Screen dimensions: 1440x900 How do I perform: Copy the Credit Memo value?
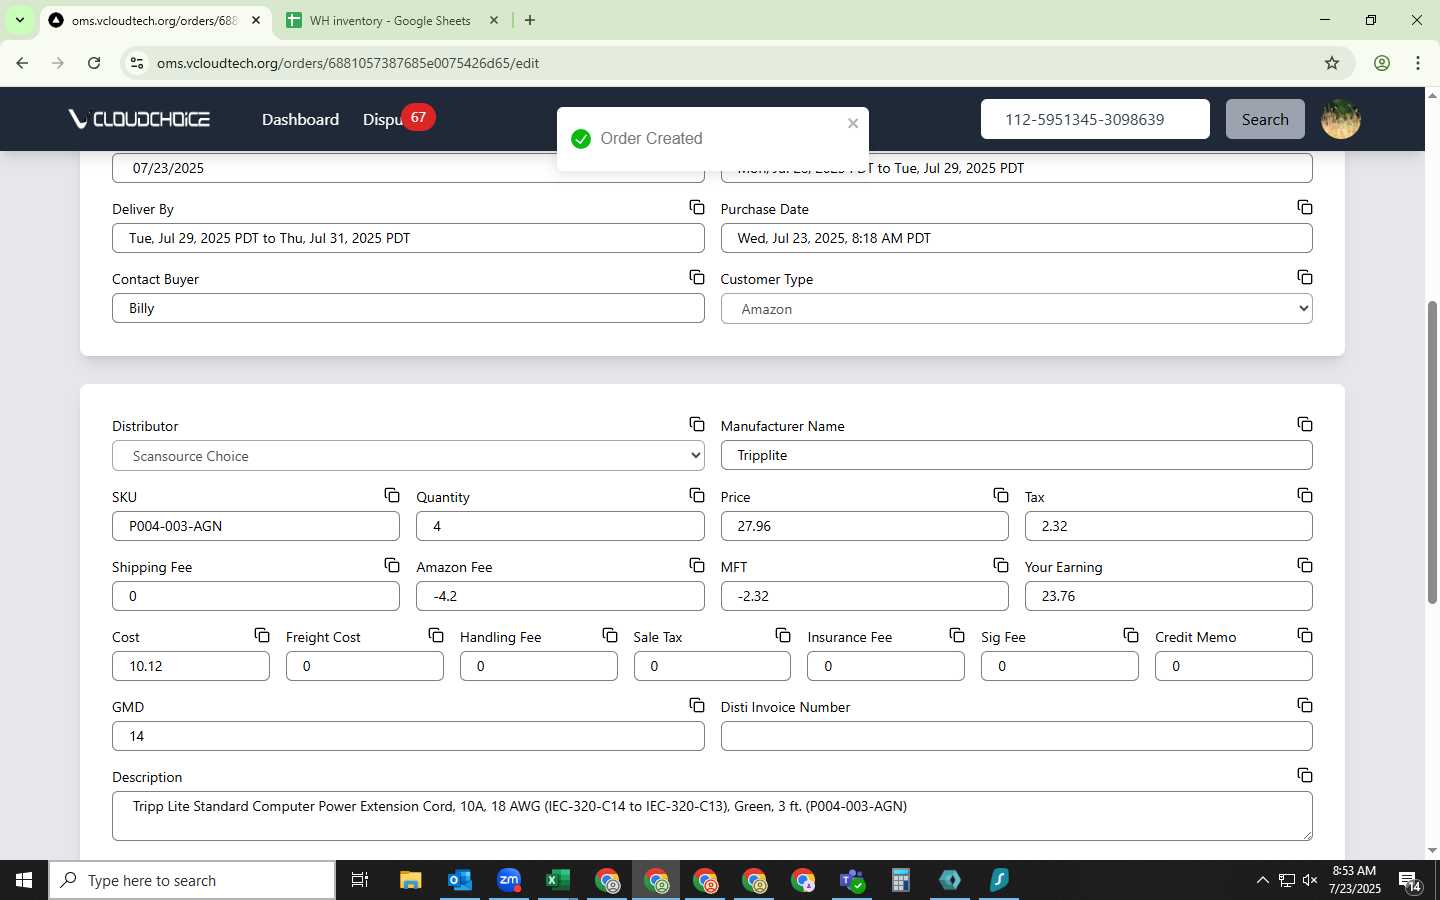click(1305, 635)
